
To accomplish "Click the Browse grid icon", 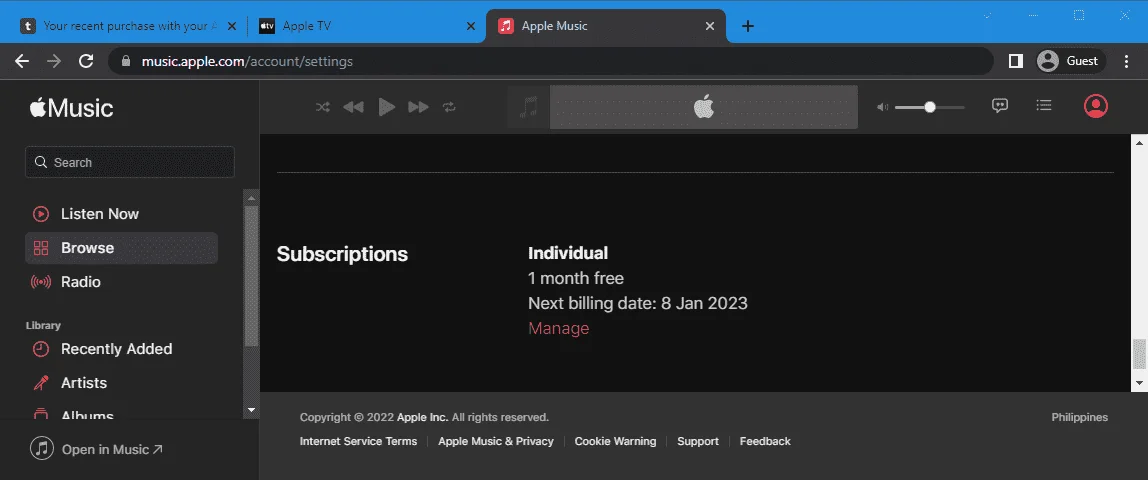I will 40,248.
